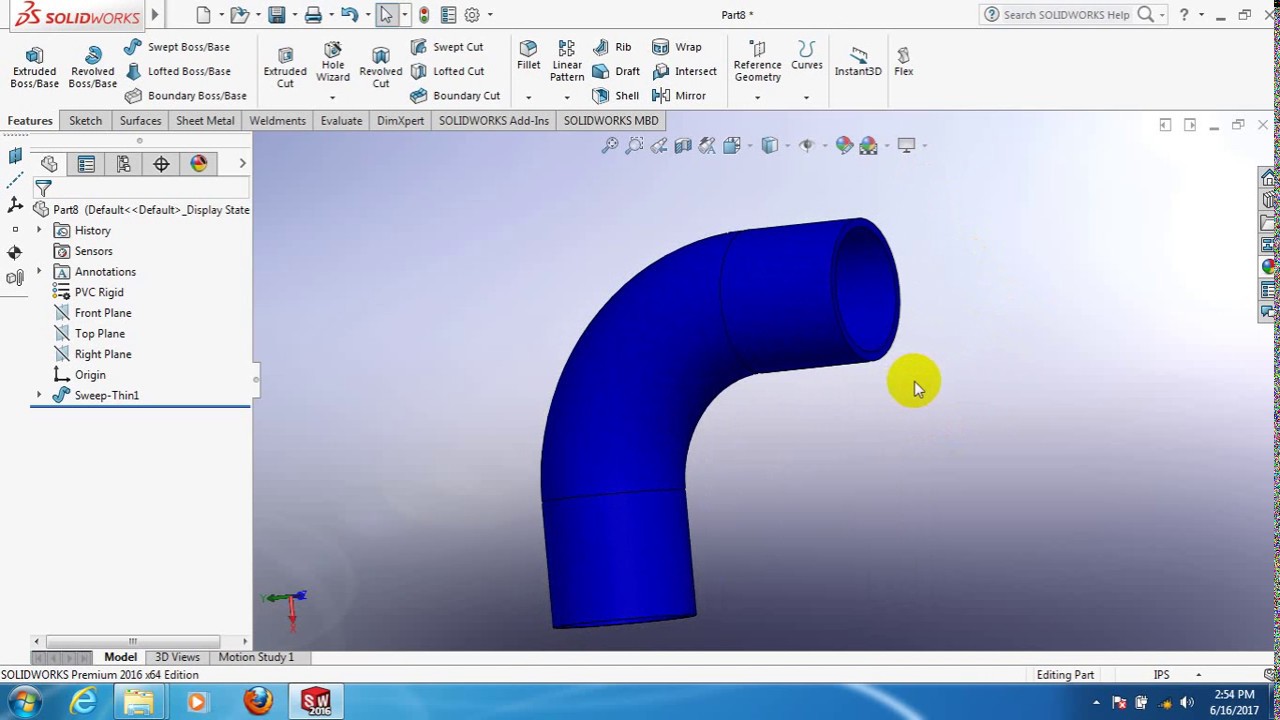Open the Sheet Metal ribbon tab
This screenshot has height=720, width=1280.
tap(205, 121)
